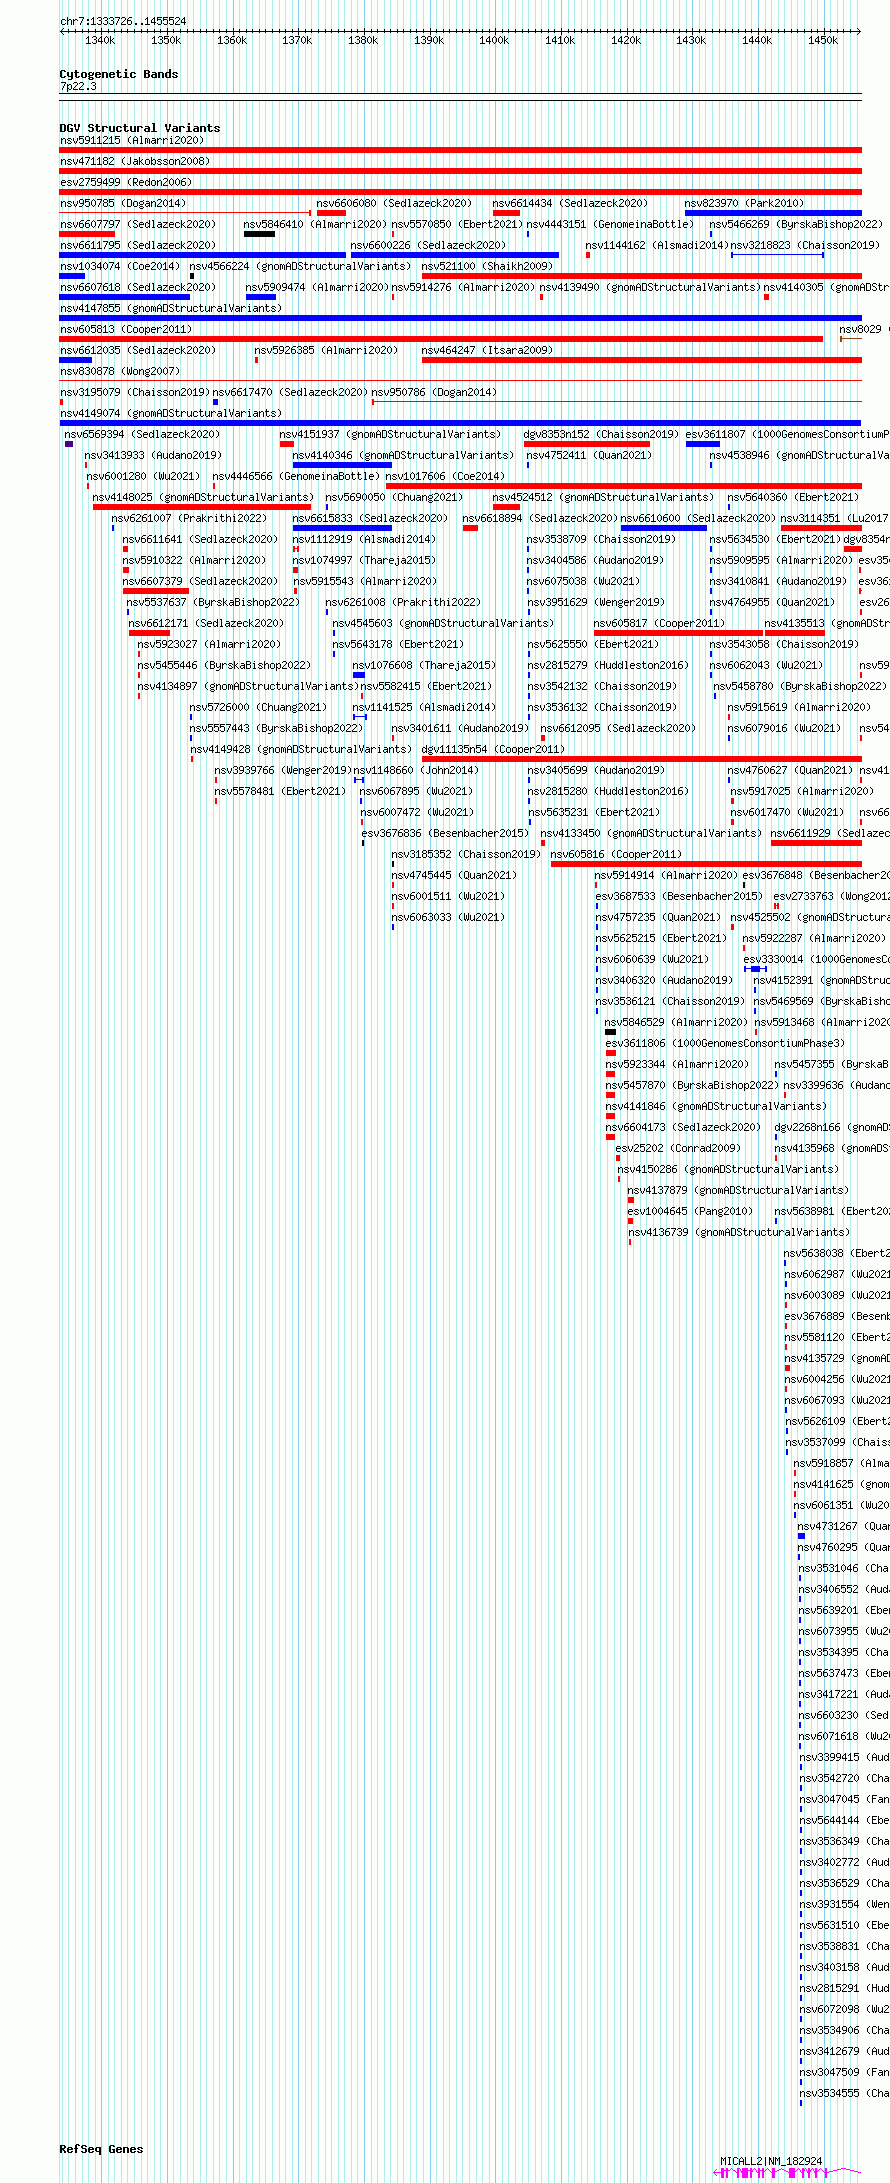Screen dimensions: 890x2183
Task: Click dgv11135n54 (Cooper2011) label
Action: click(x=493, y=749)
